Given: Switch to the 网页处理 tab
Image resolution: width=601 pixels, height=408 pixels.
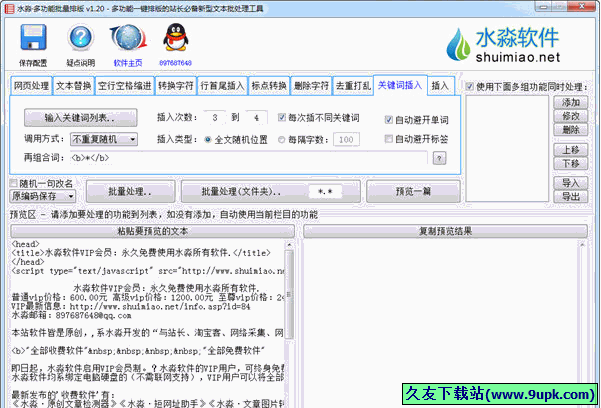Looking at the screenshot, I should pyautogui.click(x=31, y=86).
